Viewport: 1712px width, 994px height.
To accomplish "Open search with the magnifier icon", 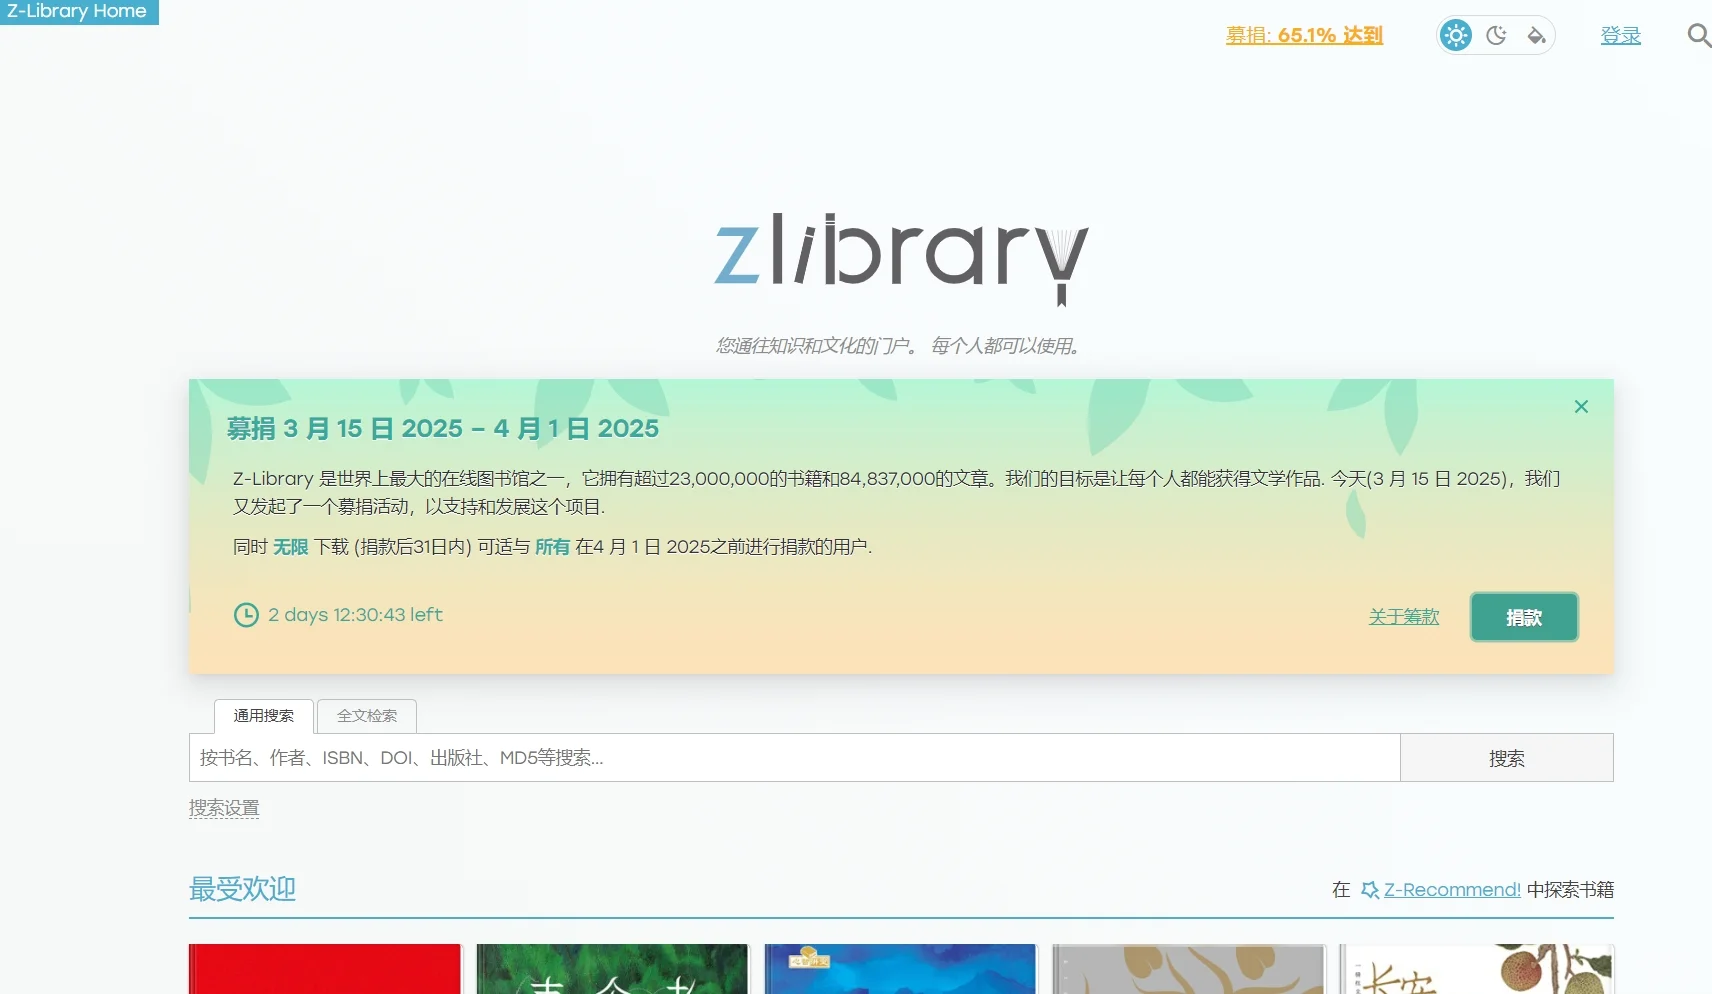I will click(x=1698, y=36).
